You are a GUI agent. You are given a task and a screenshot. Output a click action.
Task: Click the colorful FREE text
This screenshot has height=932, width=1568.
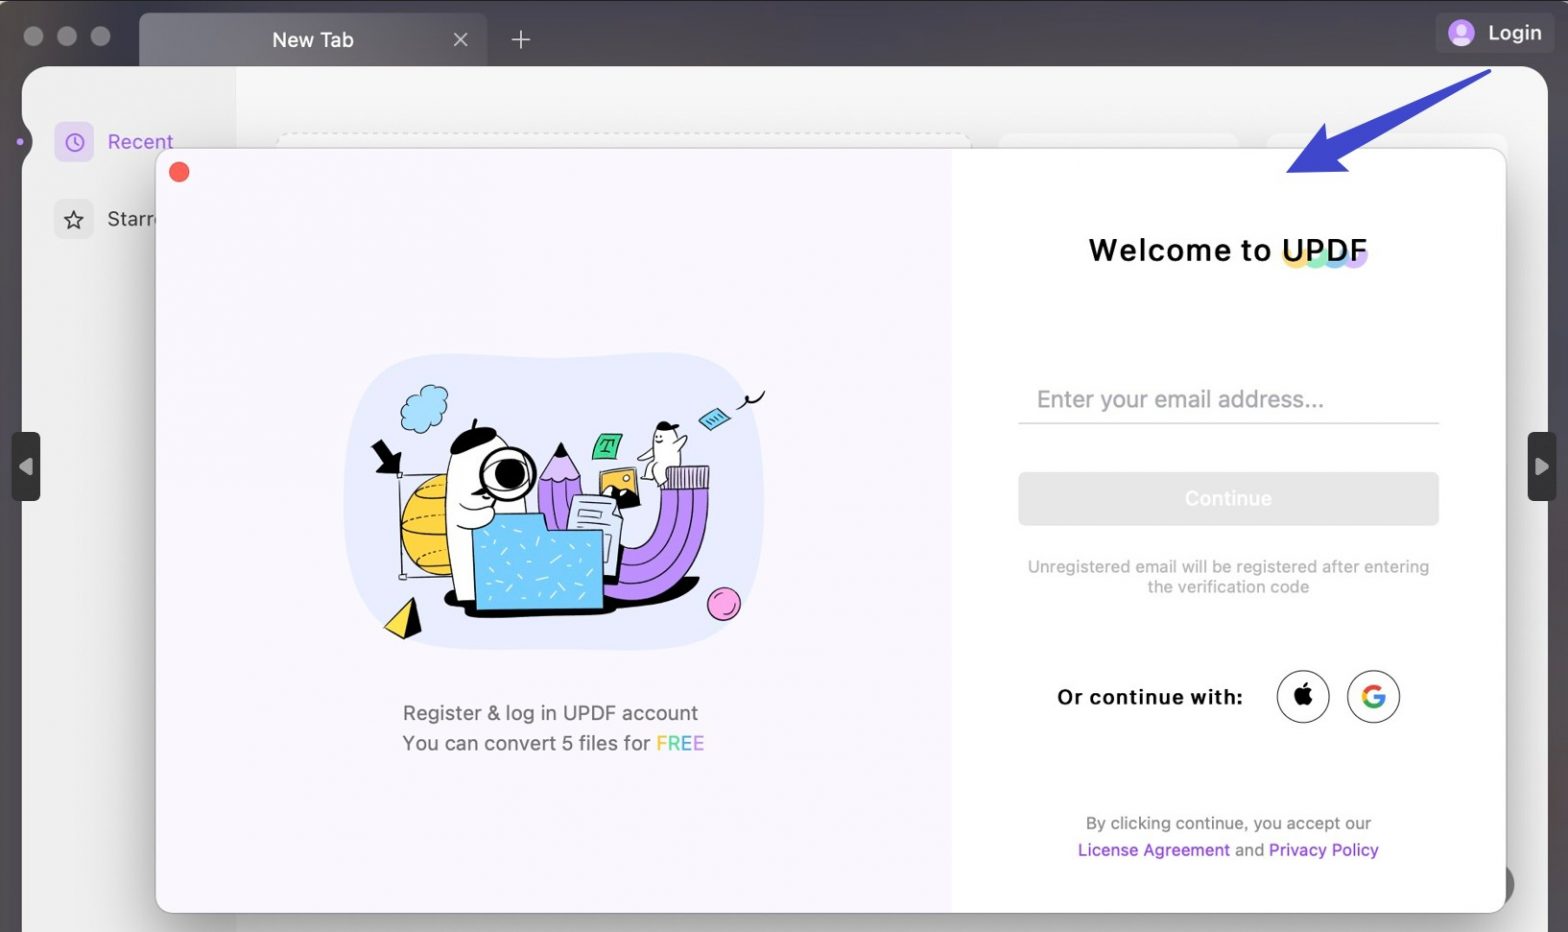coord(680,743)
